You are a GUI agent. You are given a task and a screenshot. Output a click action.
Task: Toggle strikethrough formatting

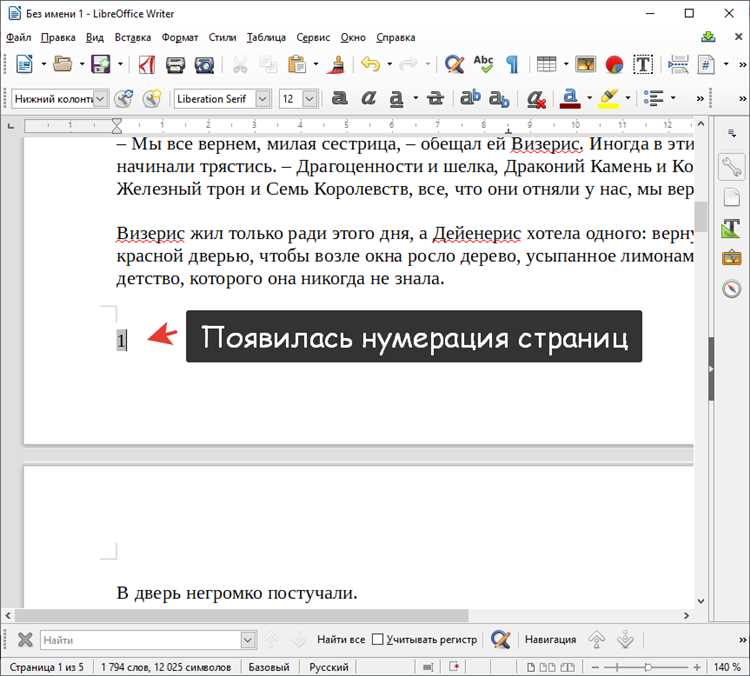pos(435,98)
